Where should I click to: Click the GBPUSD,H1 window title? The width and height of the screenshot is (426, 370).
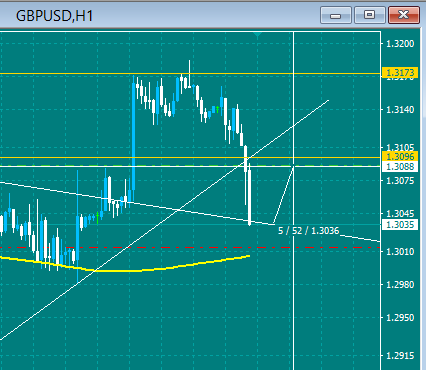click(54, 16)
